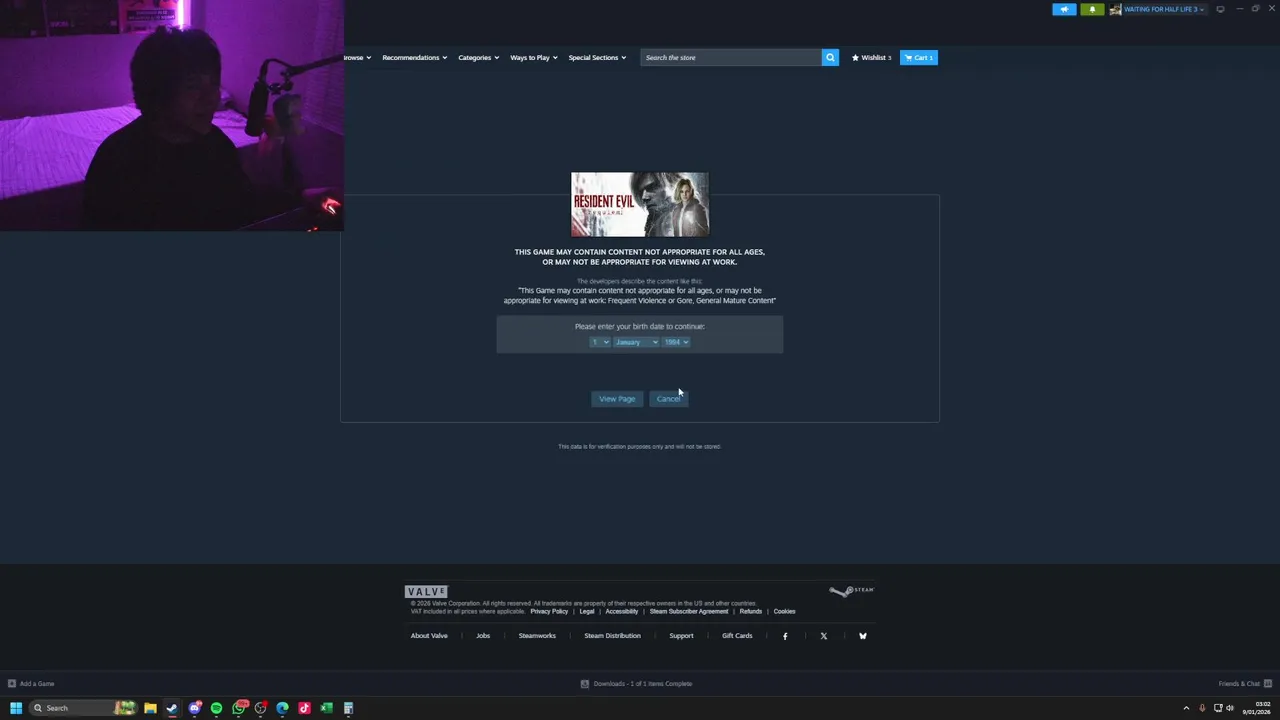
Task: Click the X social icon in footer
Action: tap(824, 636)
